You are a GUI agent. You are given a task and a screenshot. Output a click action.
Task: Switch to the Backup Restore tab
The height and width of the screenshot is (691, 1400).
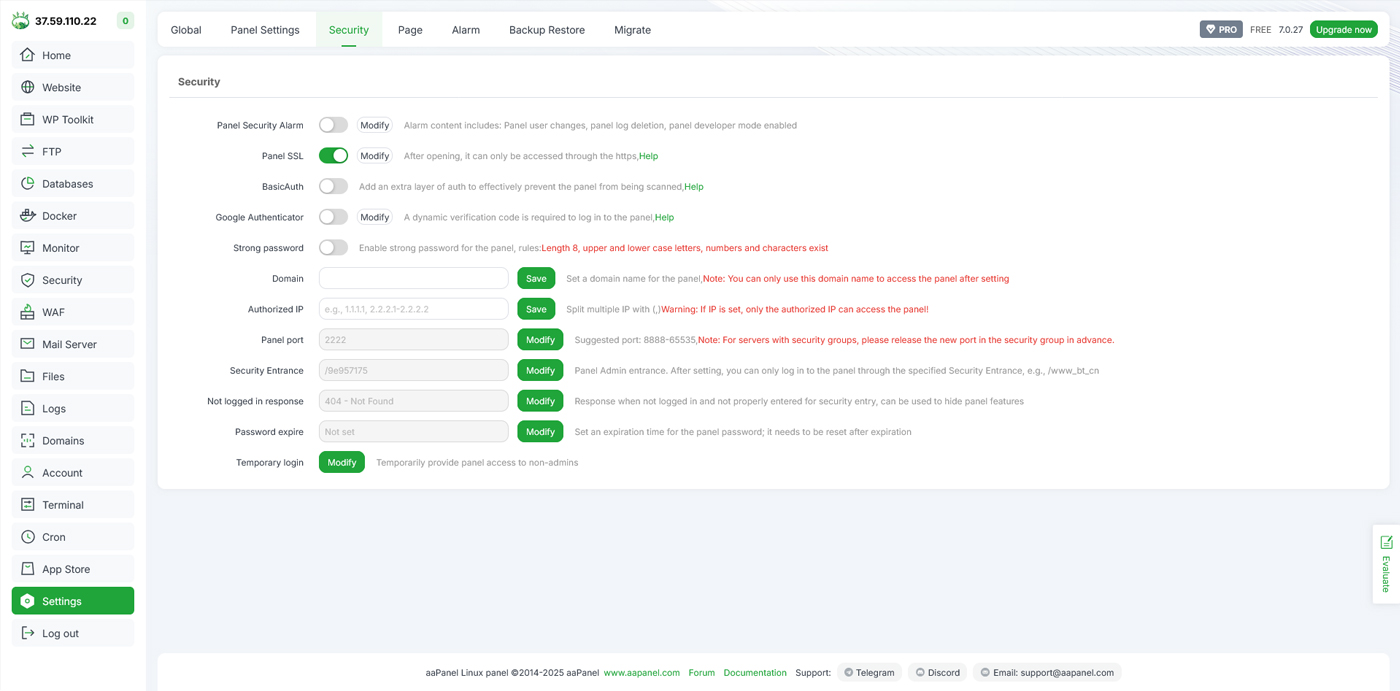[x=547, y=29]
